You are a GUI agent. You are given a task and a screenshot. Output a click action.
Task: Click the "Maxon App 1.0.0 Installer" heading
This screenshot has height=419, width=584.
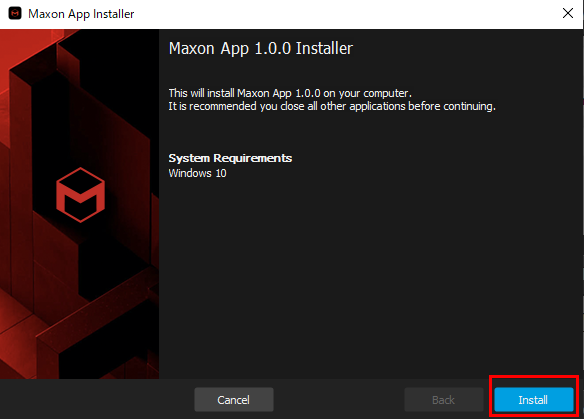click(x=261, y=48)
